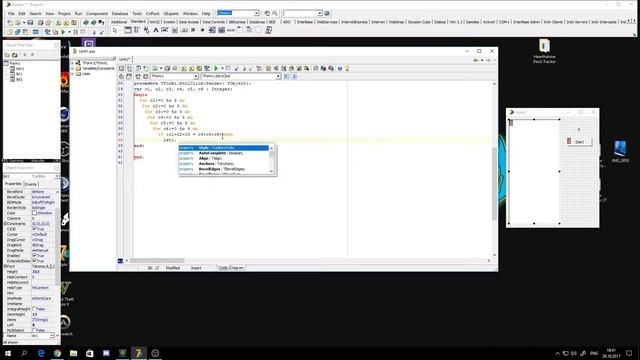Pick the ActionList component at palette end

click(269, 30)
